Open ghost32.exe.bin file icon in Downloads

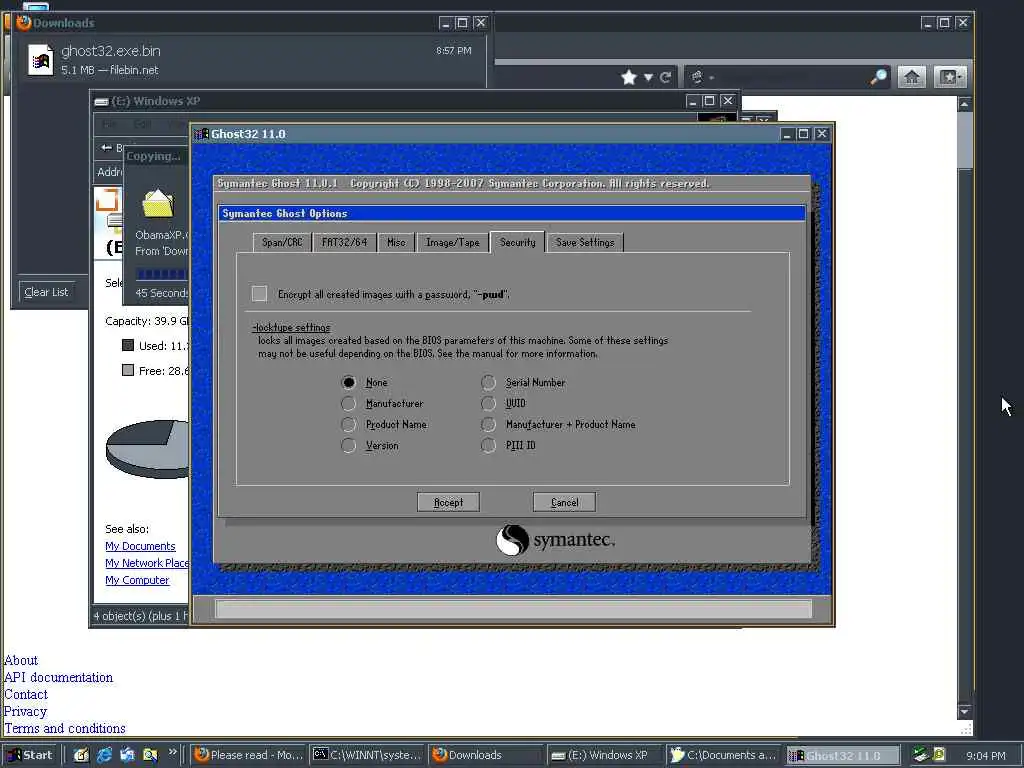pos(40,59)
